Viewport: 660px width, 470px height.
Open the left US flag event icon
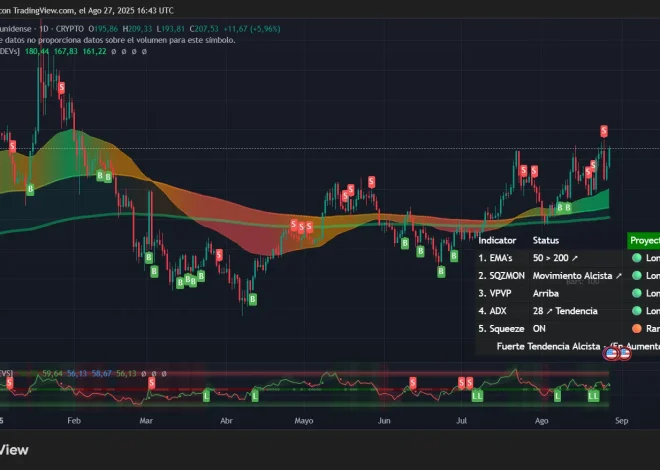[x=609, y=352]
